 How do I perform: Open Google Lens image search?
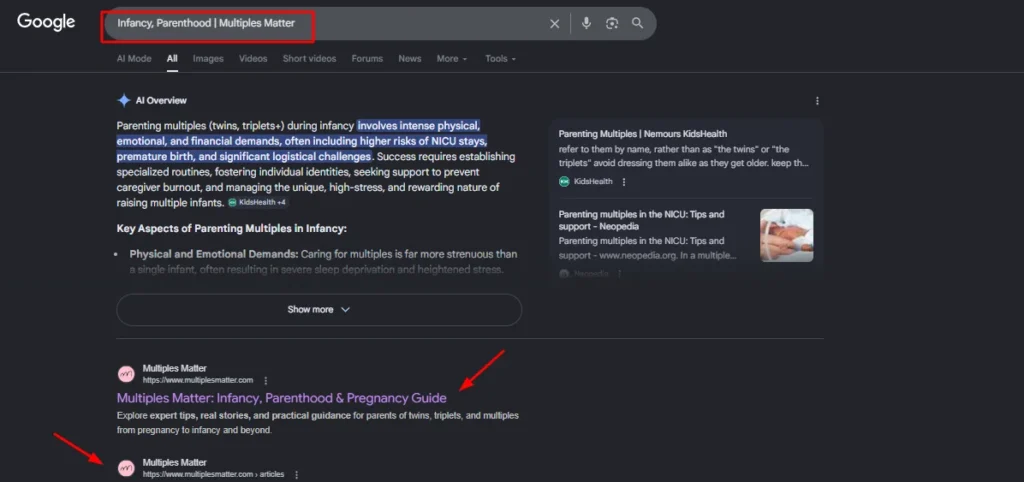click(612, 23)
